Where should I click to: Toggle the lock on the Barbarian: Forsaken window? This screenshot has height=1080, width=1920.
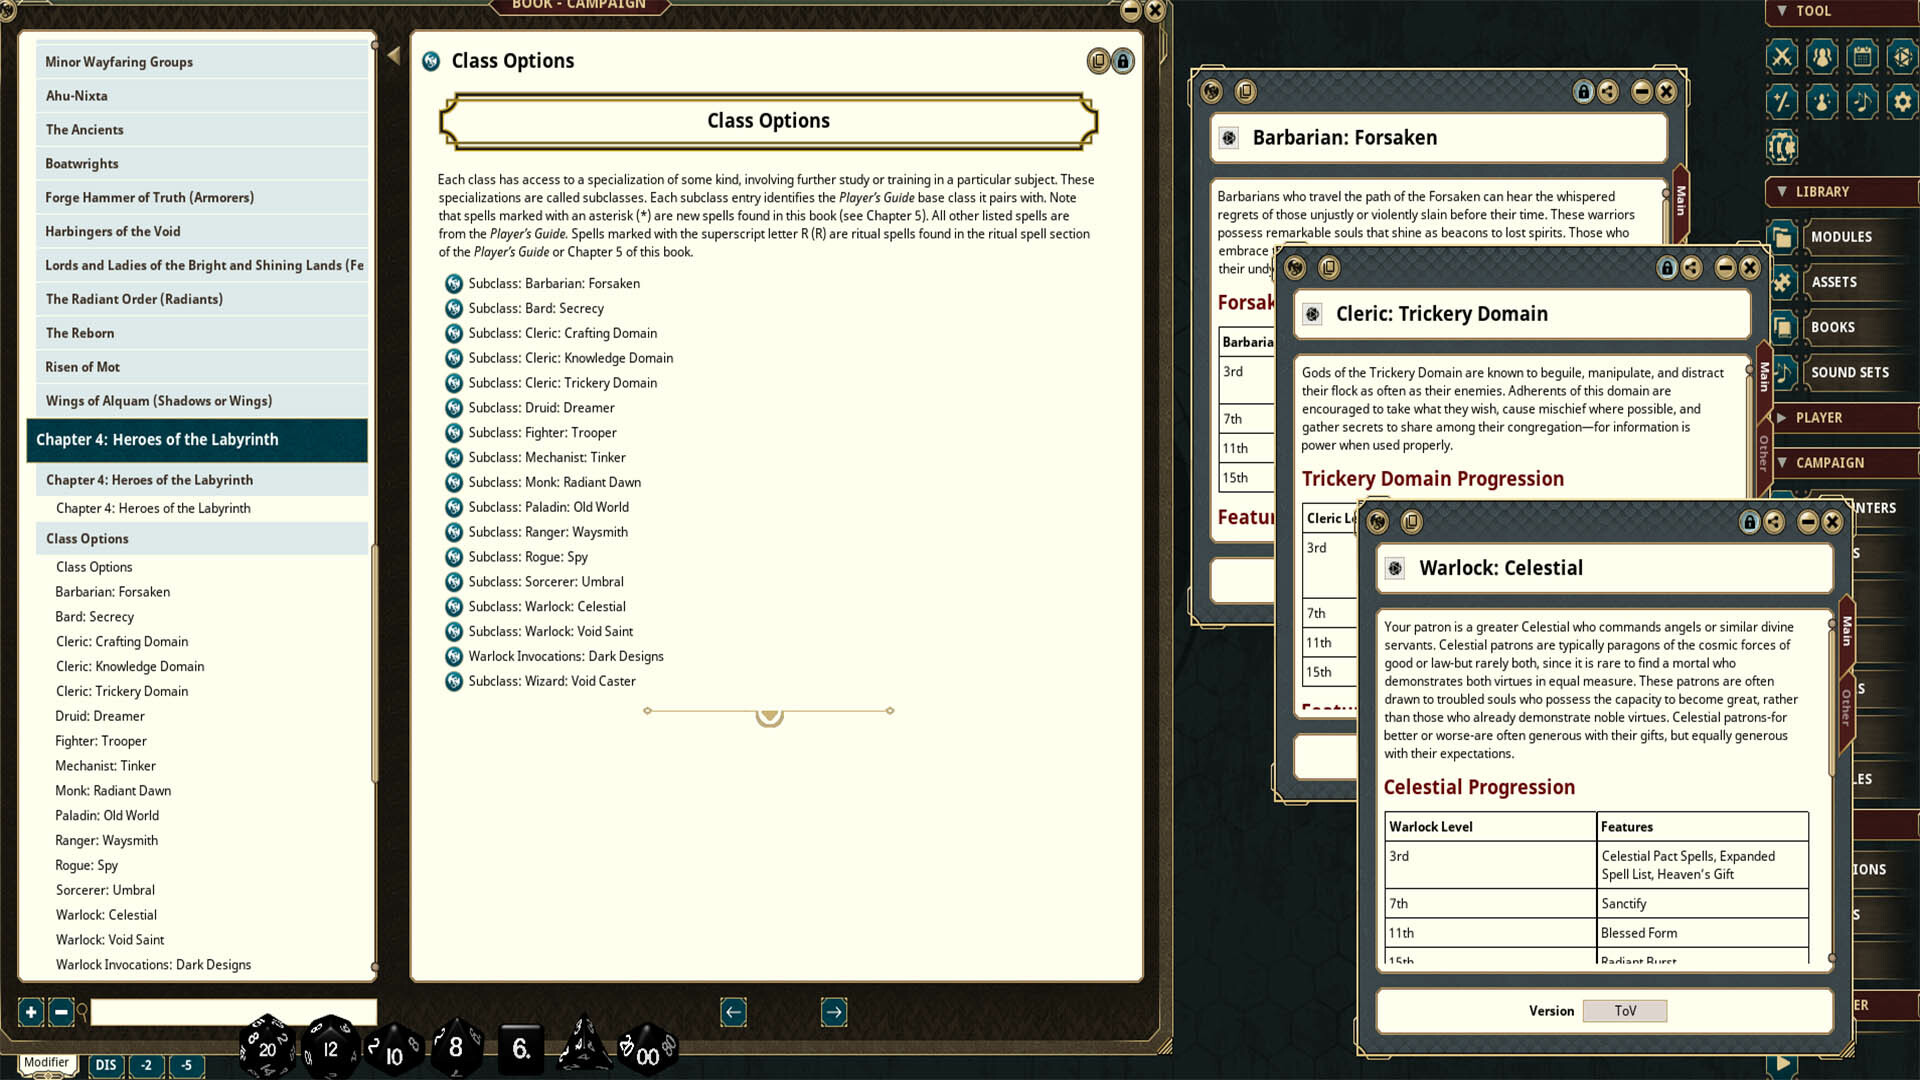(1583, 91)
